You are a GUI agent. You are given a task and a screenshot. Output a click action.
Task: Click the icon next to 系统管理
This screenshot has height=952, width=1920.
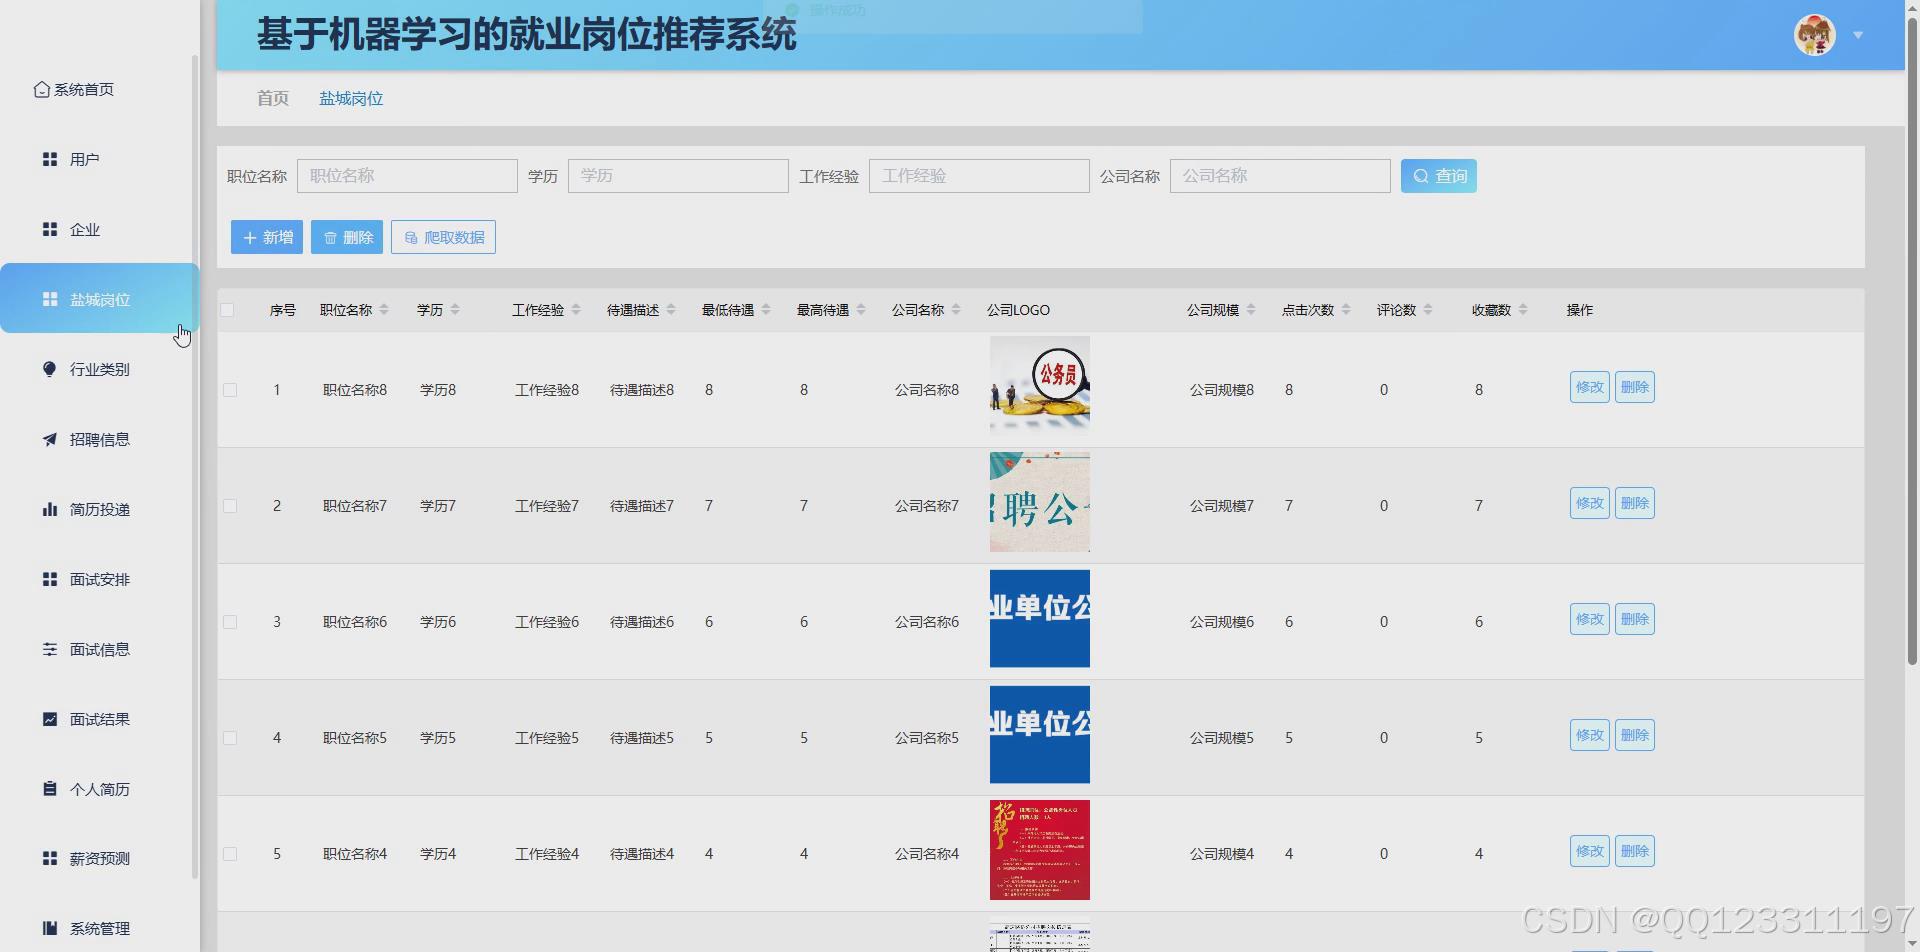[50, 928]
